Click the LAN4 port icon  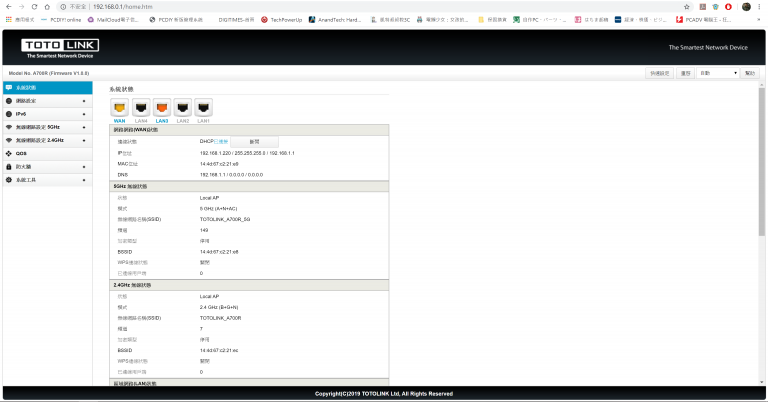pyautogui.click(x=141, y=108)
